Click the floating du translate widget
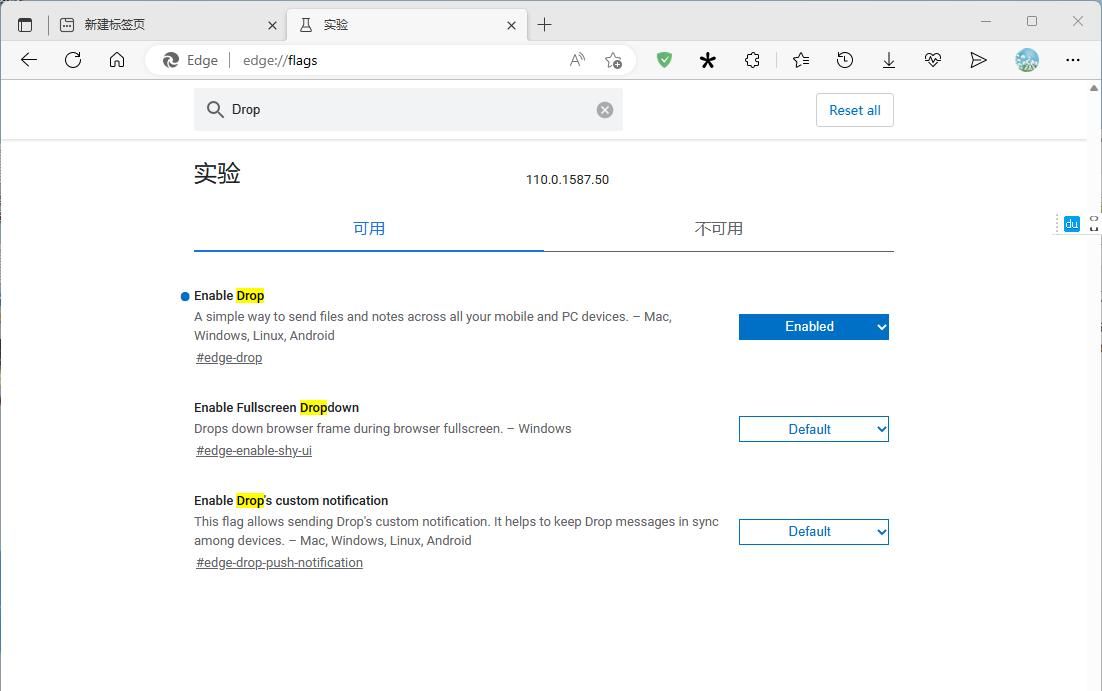This screenshot has width=1102, height=691. [1070, 224]
